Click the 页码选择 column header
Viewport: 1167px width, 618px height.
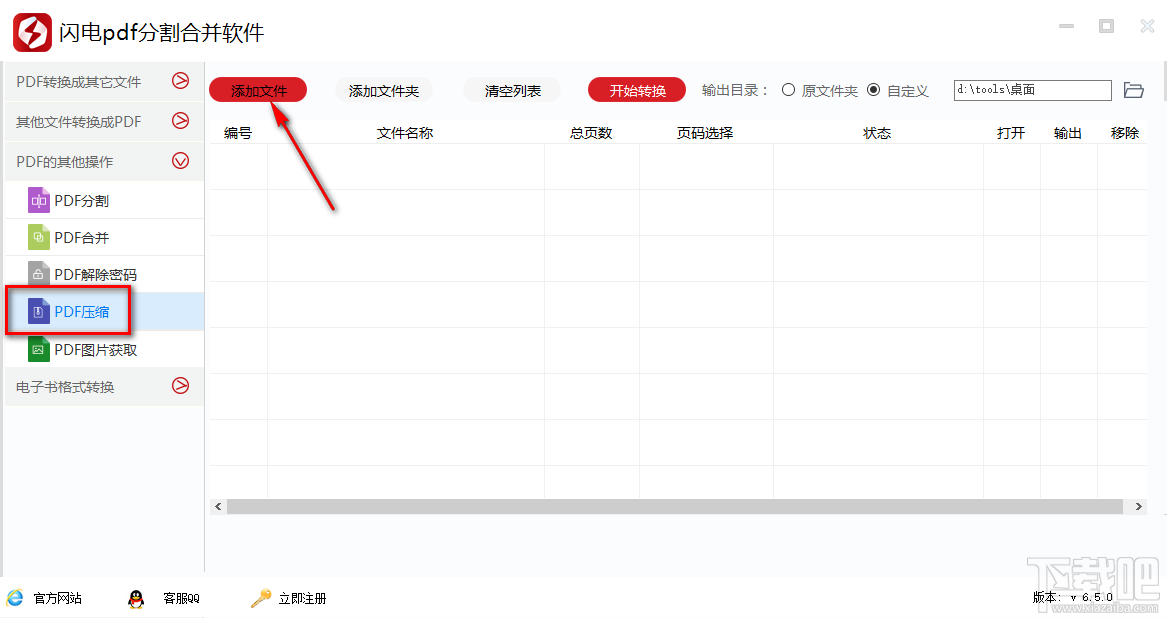[x=705, y=133]
